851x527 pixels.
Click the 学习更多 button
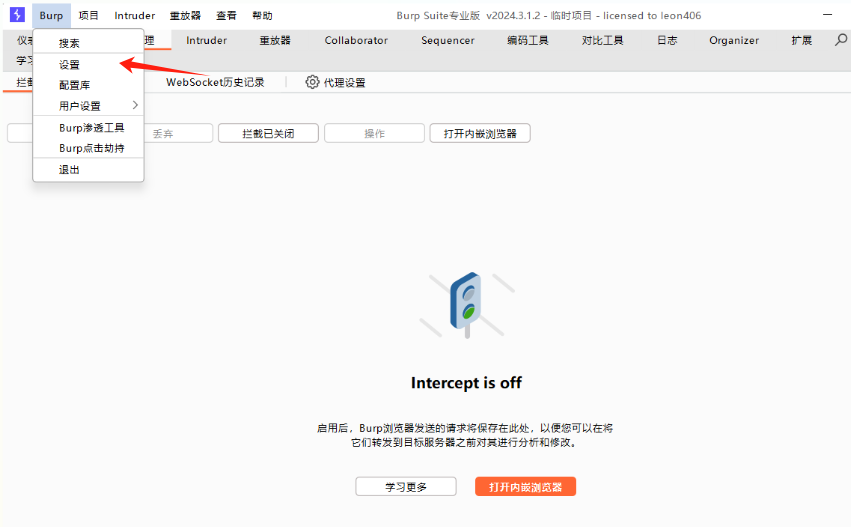click(x=406, y=486)
